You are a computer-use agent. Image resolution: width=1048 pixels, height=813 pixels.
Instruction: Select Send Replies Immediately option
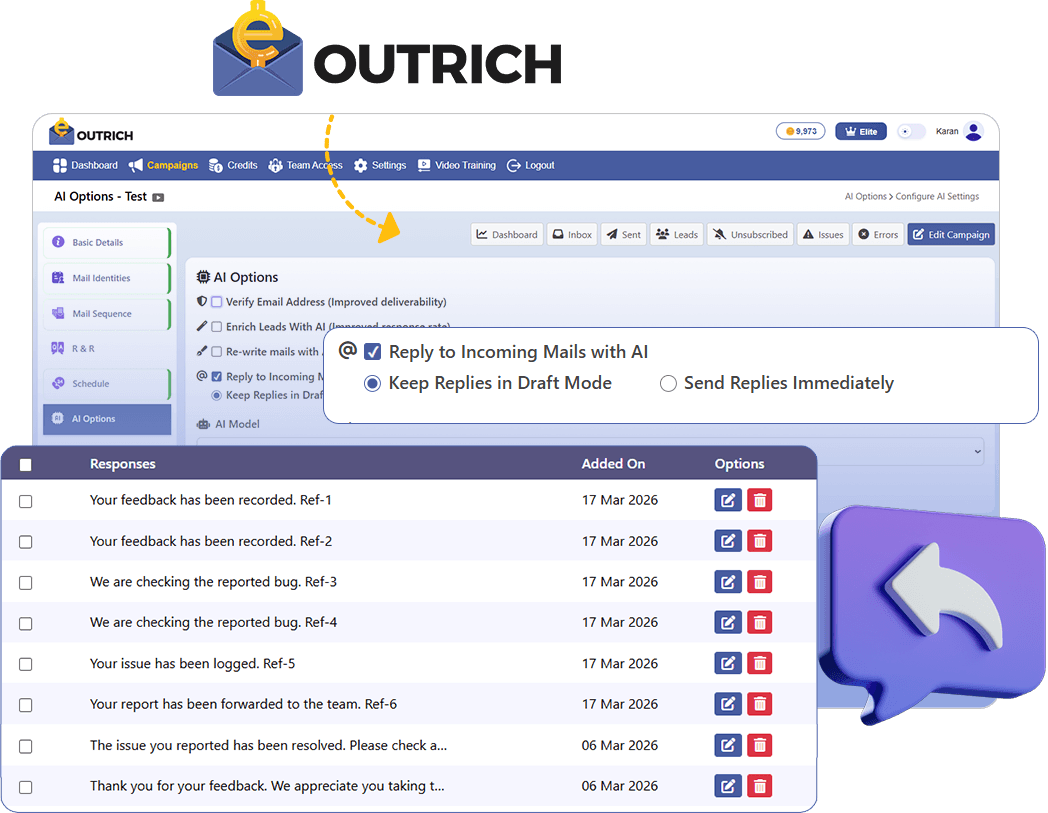[x=668, y=384]
